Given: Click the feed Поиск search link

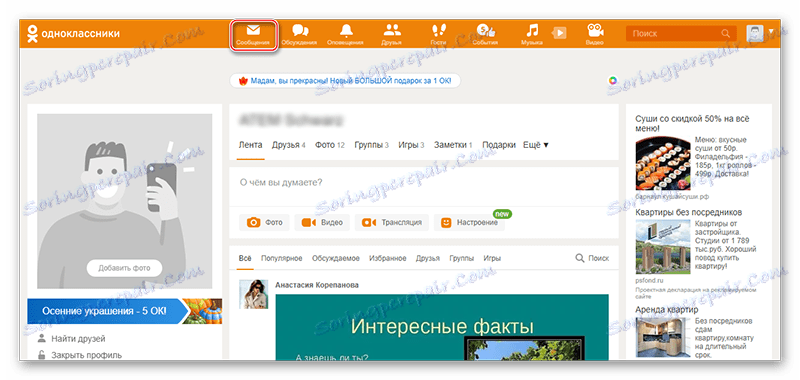Looking at the screenshot, I should coord(592,259).
